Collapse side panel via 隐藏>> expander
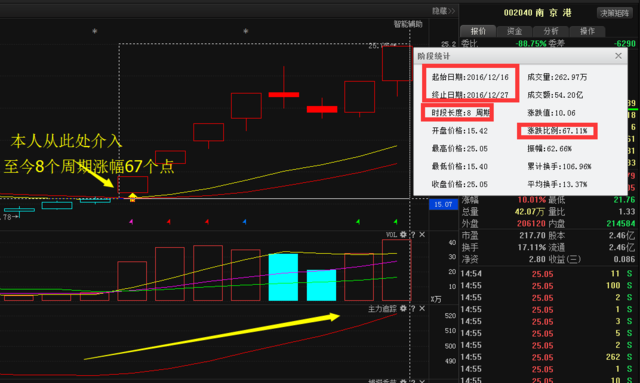This screenshot has width=640, height=383. pyautogui.click(x=443, y=11)
